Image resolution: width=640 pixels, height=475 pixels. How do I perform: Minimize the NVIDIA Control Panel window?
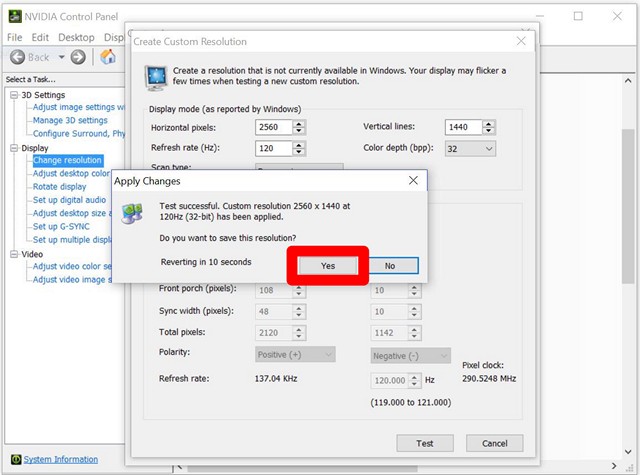click(540, 16)
